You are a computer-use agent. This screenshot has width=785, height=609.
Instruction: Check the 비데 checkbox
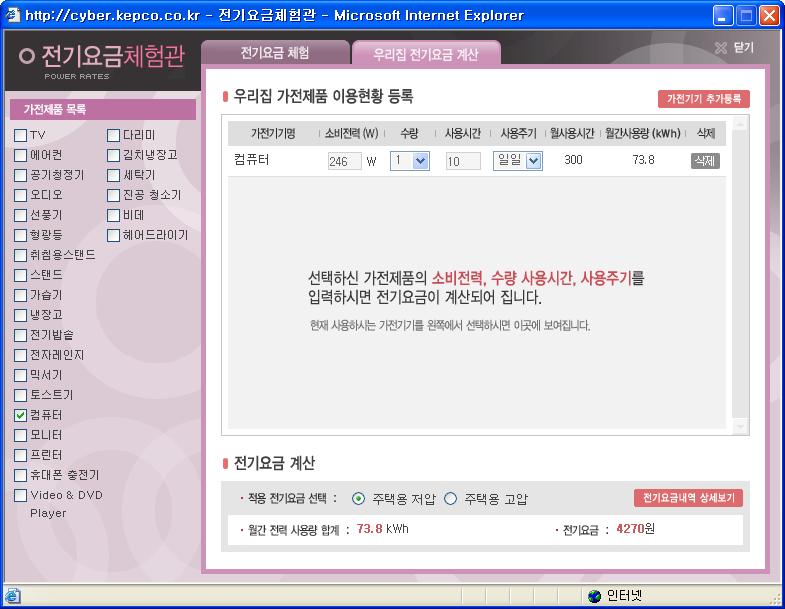pos(114,215)
